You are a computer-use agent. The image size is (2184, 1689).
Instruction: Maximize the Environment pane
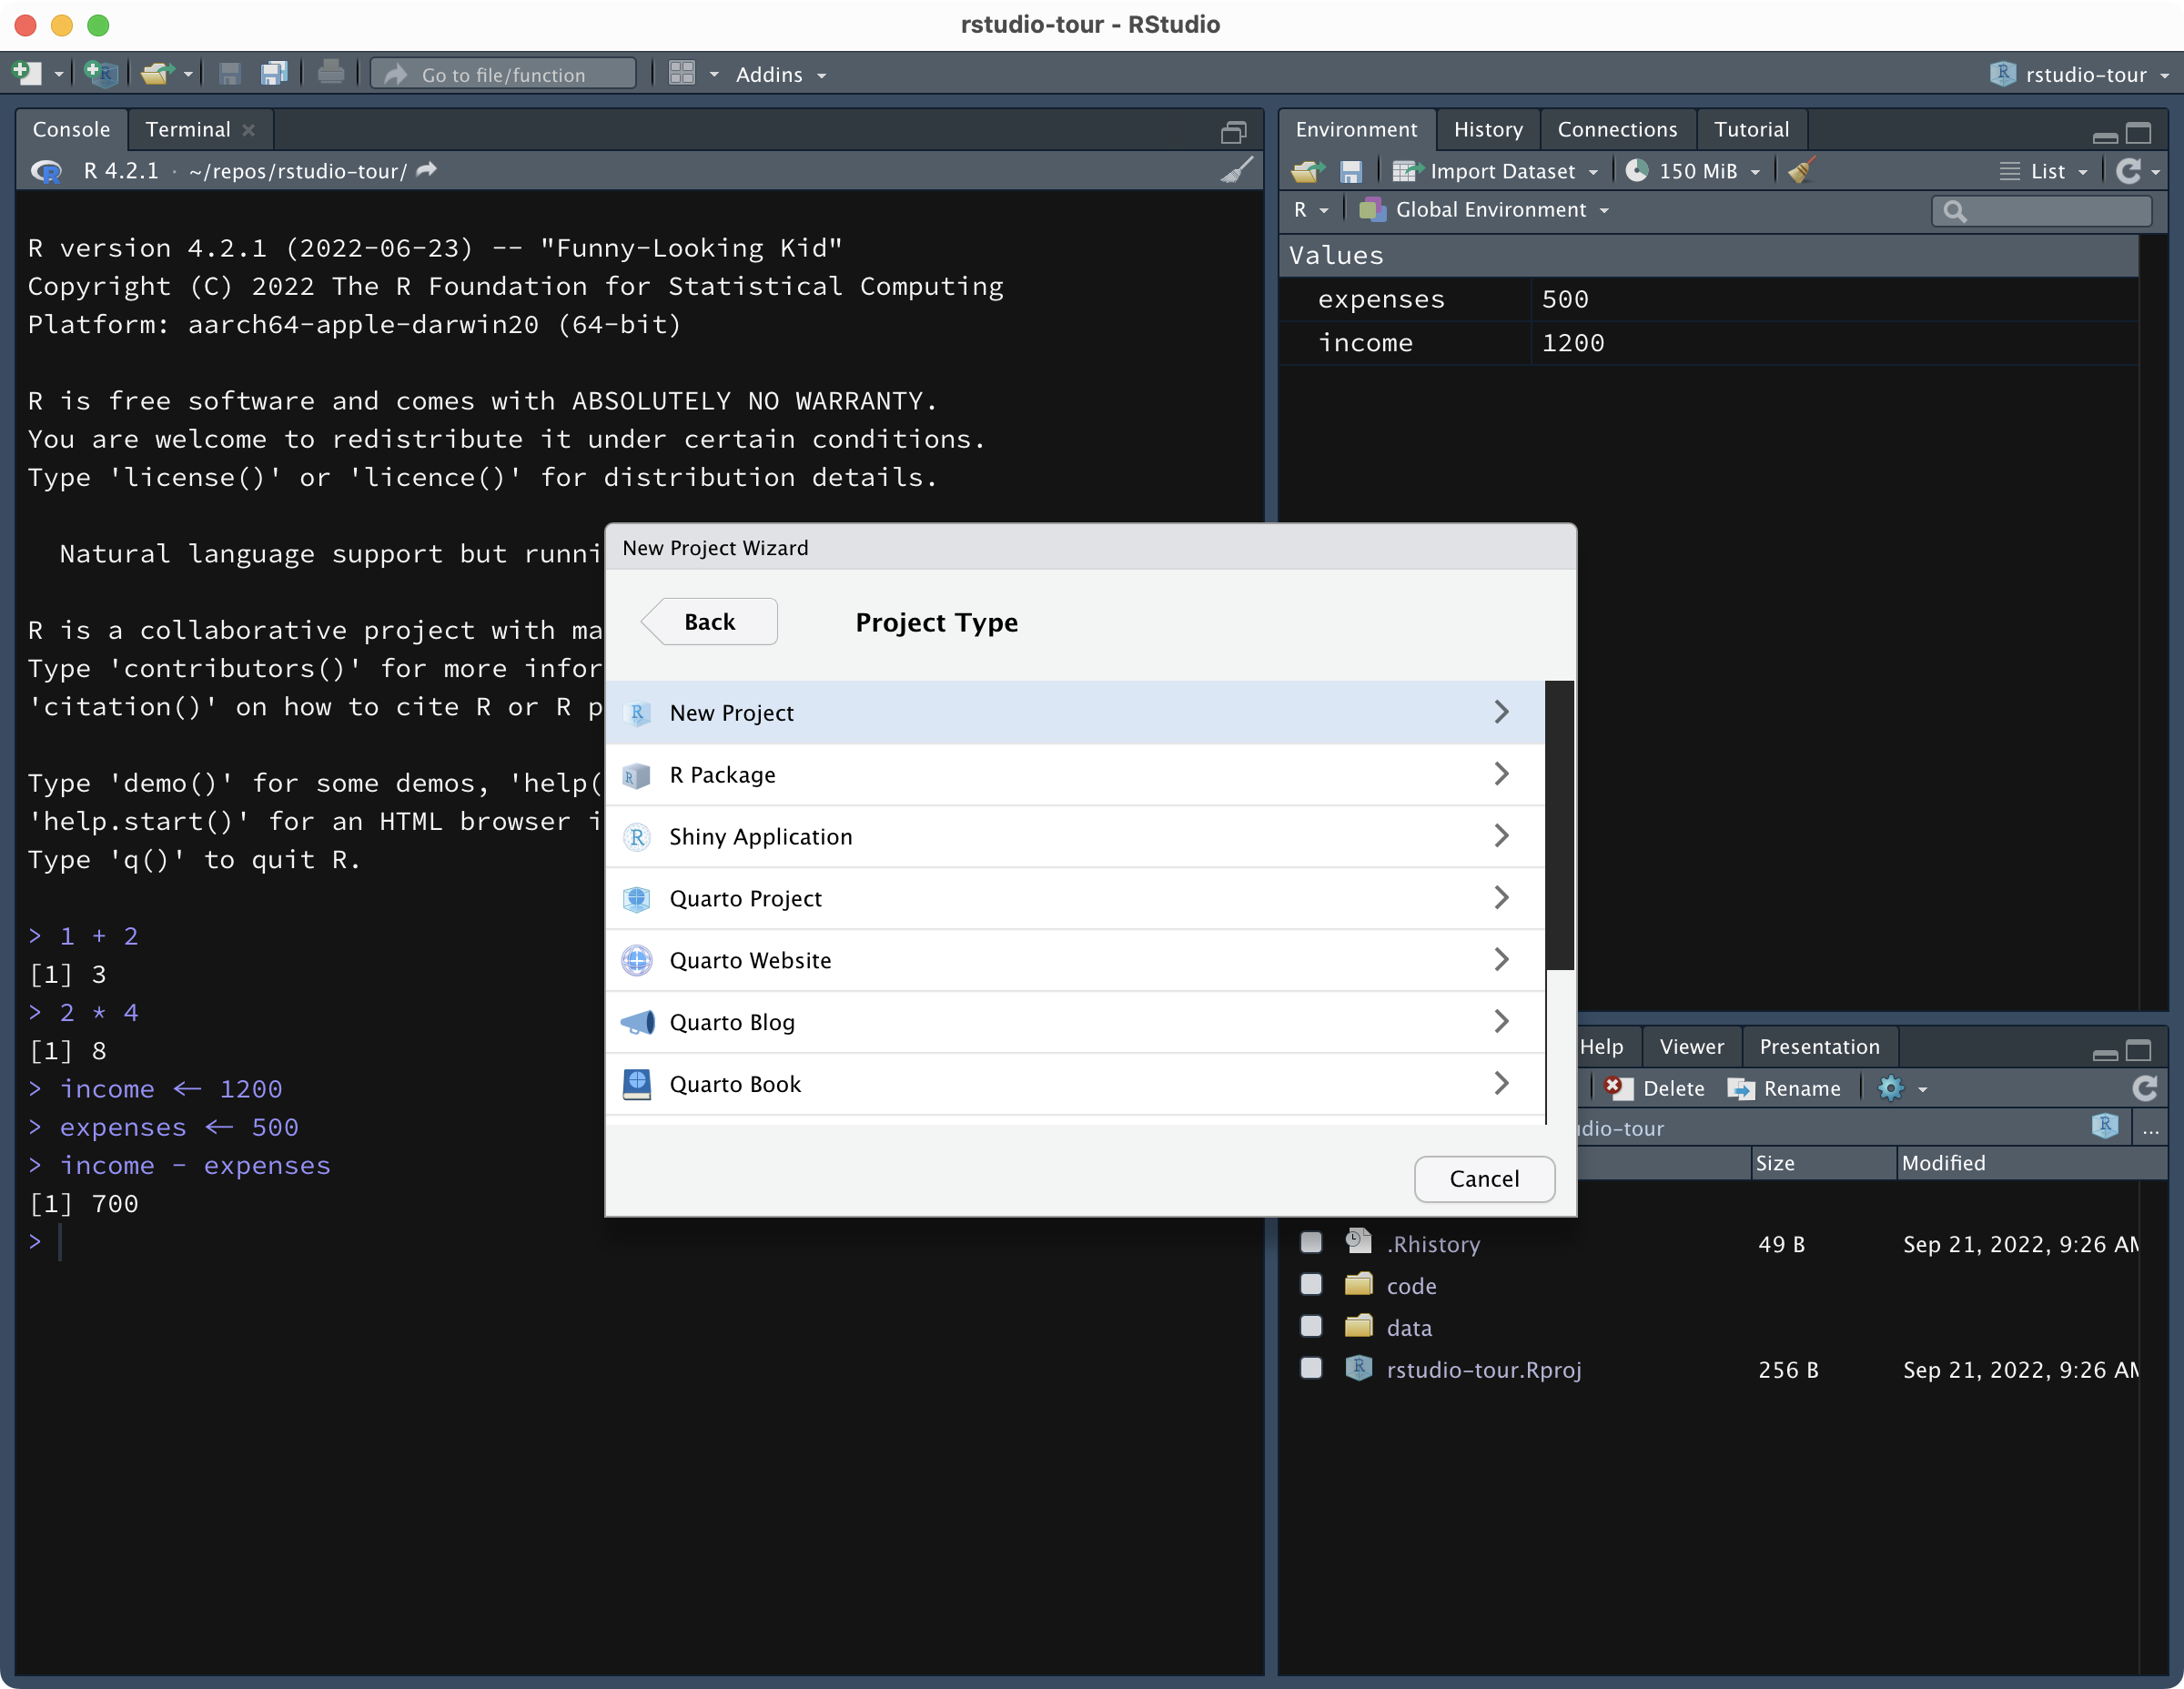[x=2138, y=132]
